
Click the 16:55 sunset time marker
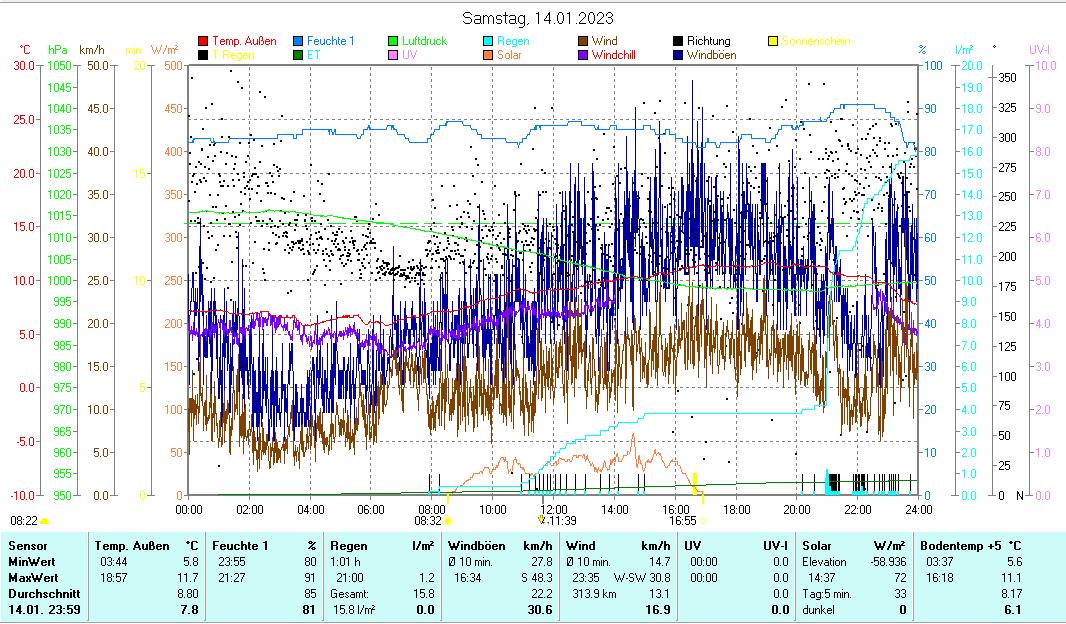(683, 520)
